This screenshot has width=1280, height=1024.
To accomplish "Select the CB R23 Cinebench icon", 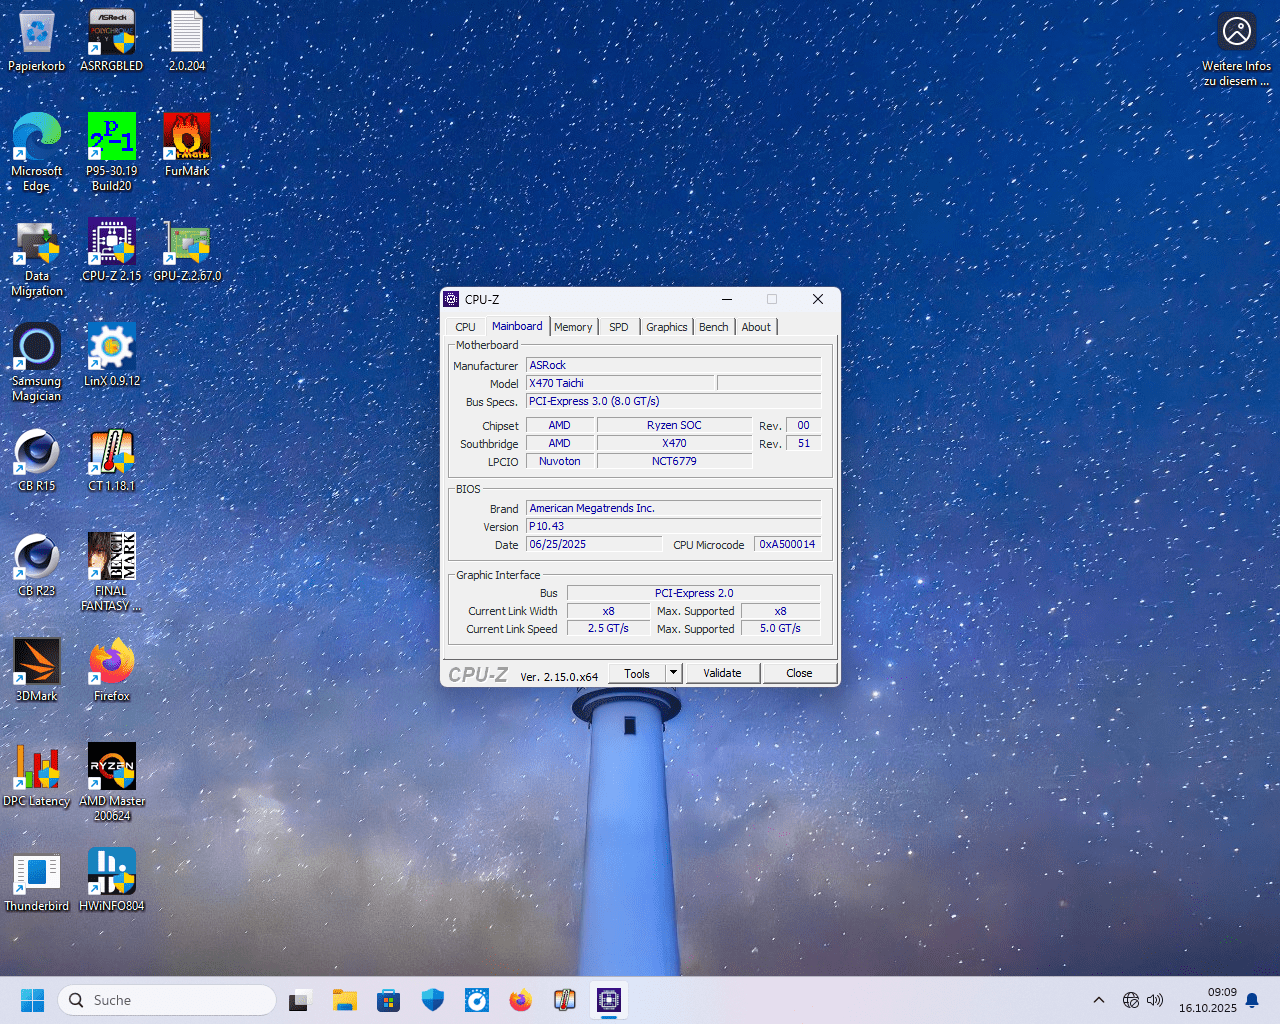I will coord(37,558).
